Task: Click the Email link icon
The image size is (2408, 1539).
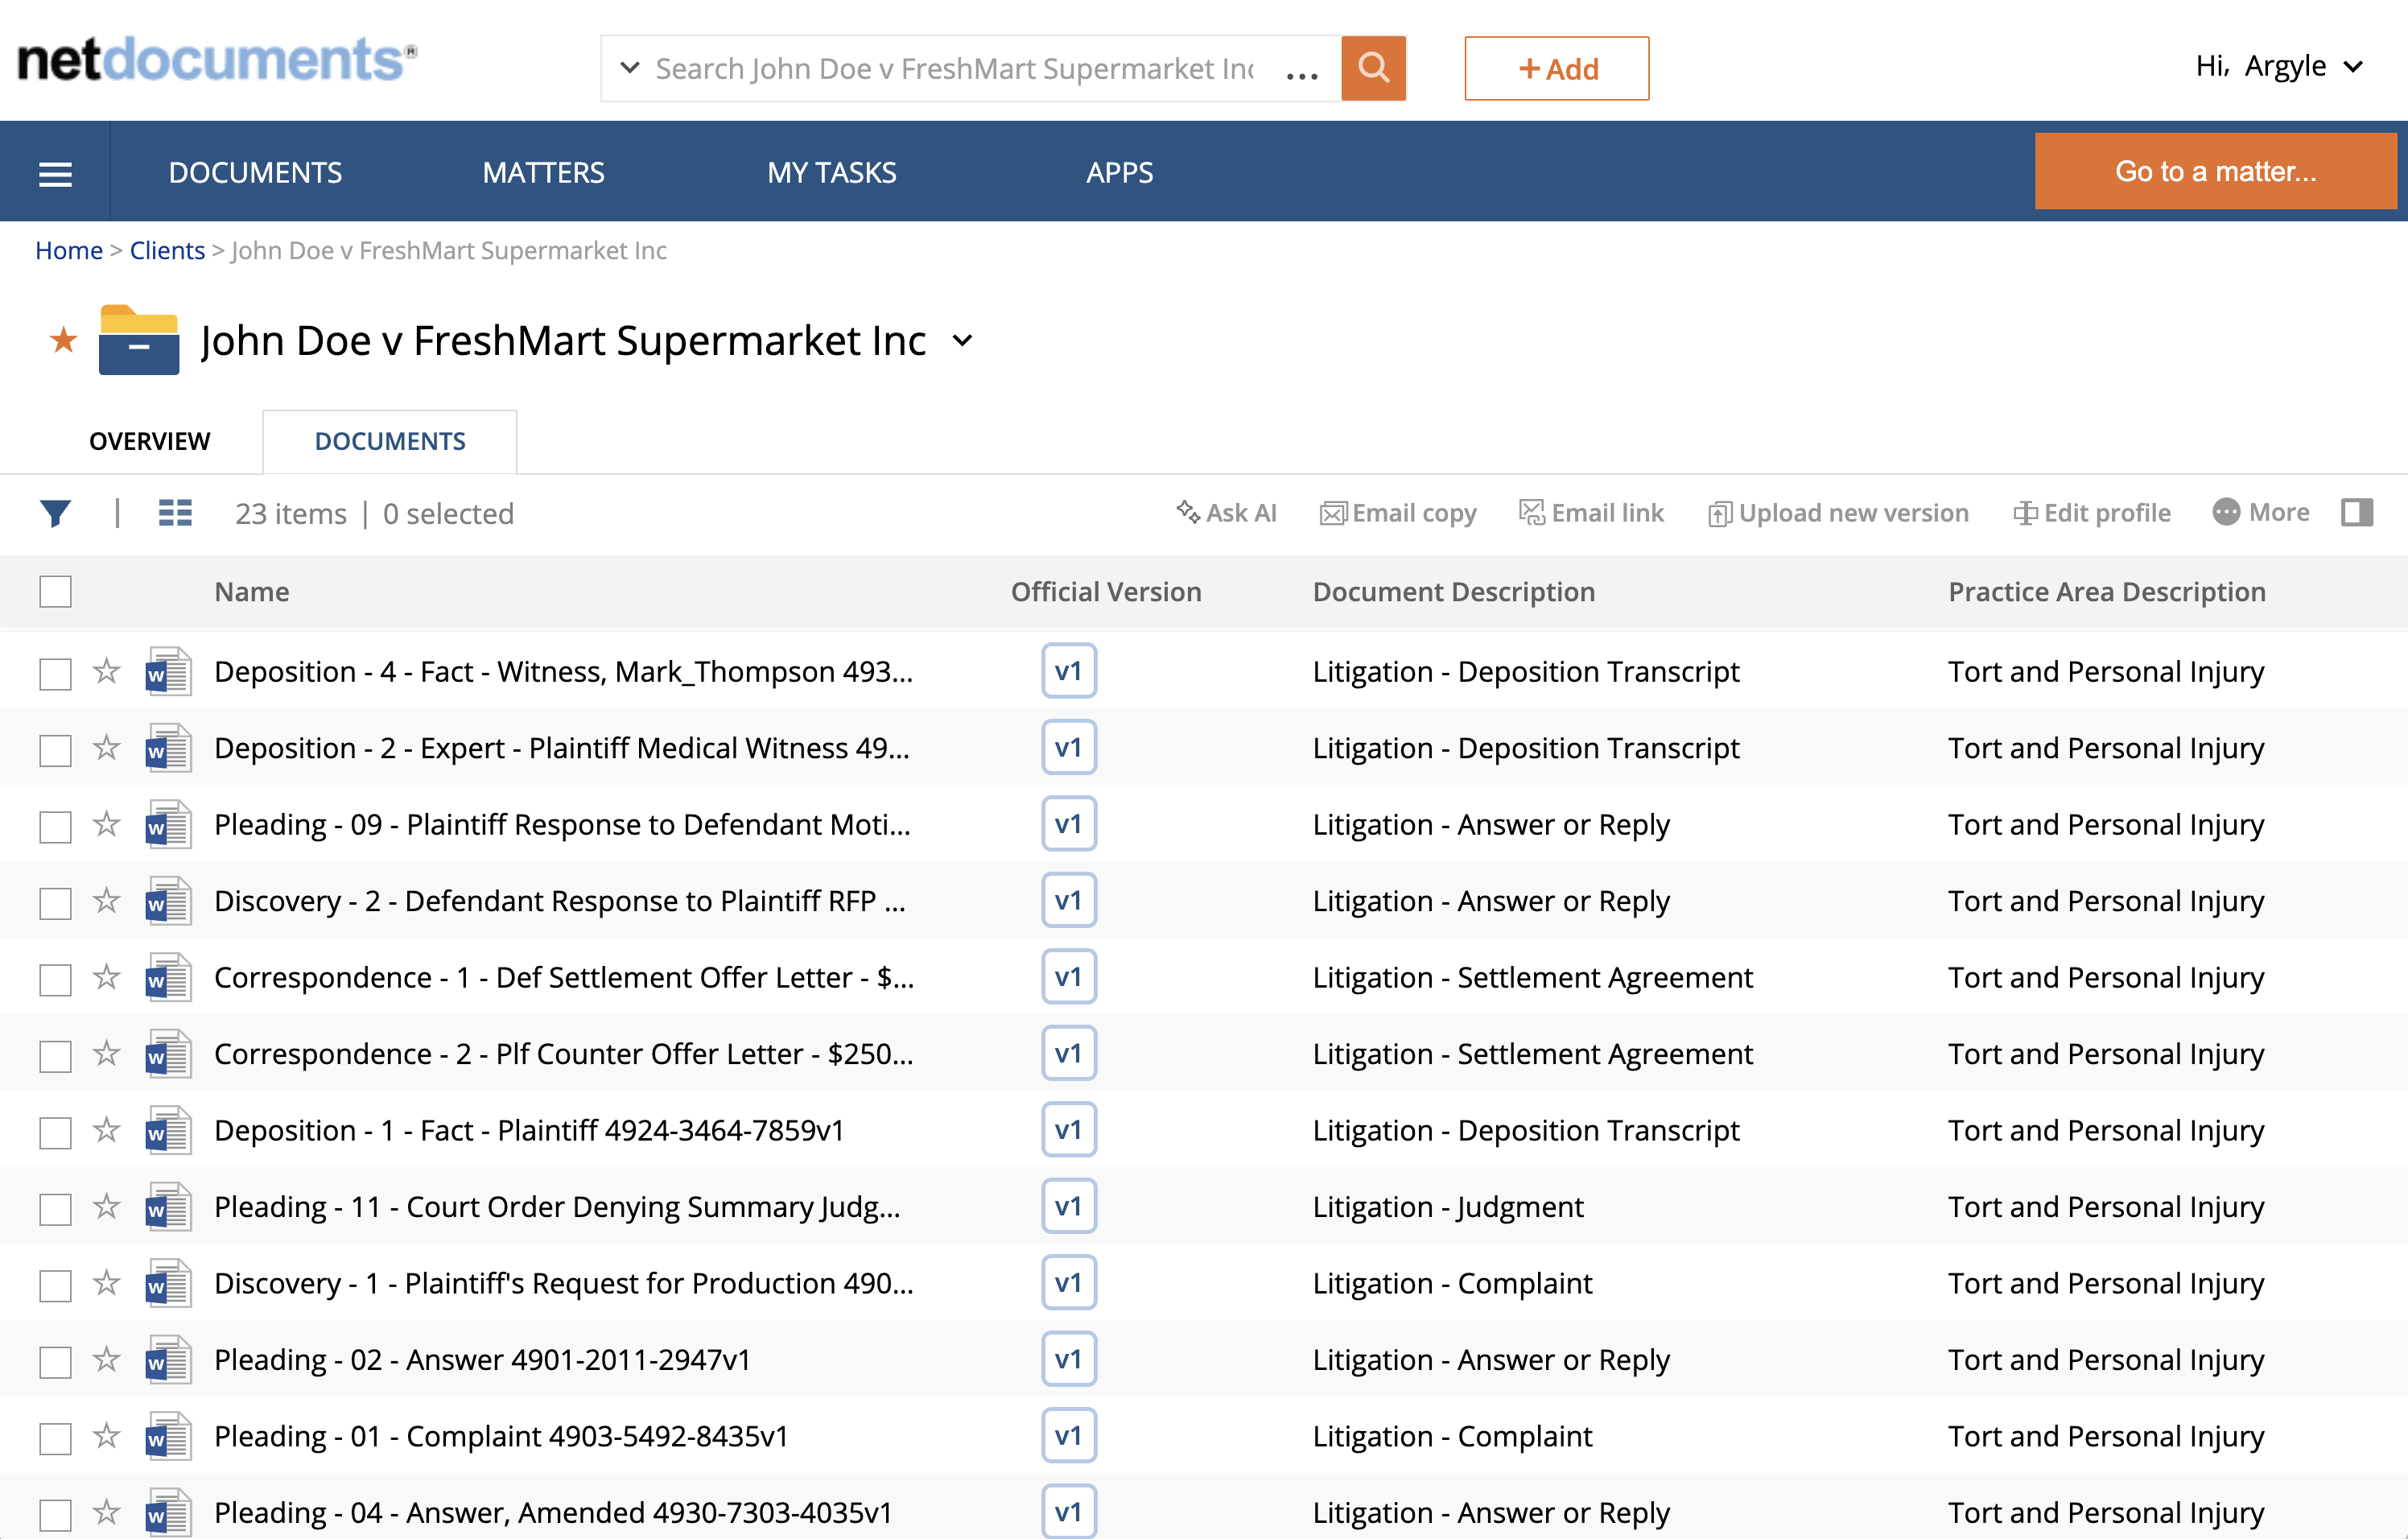Action: coord(1530,513)
